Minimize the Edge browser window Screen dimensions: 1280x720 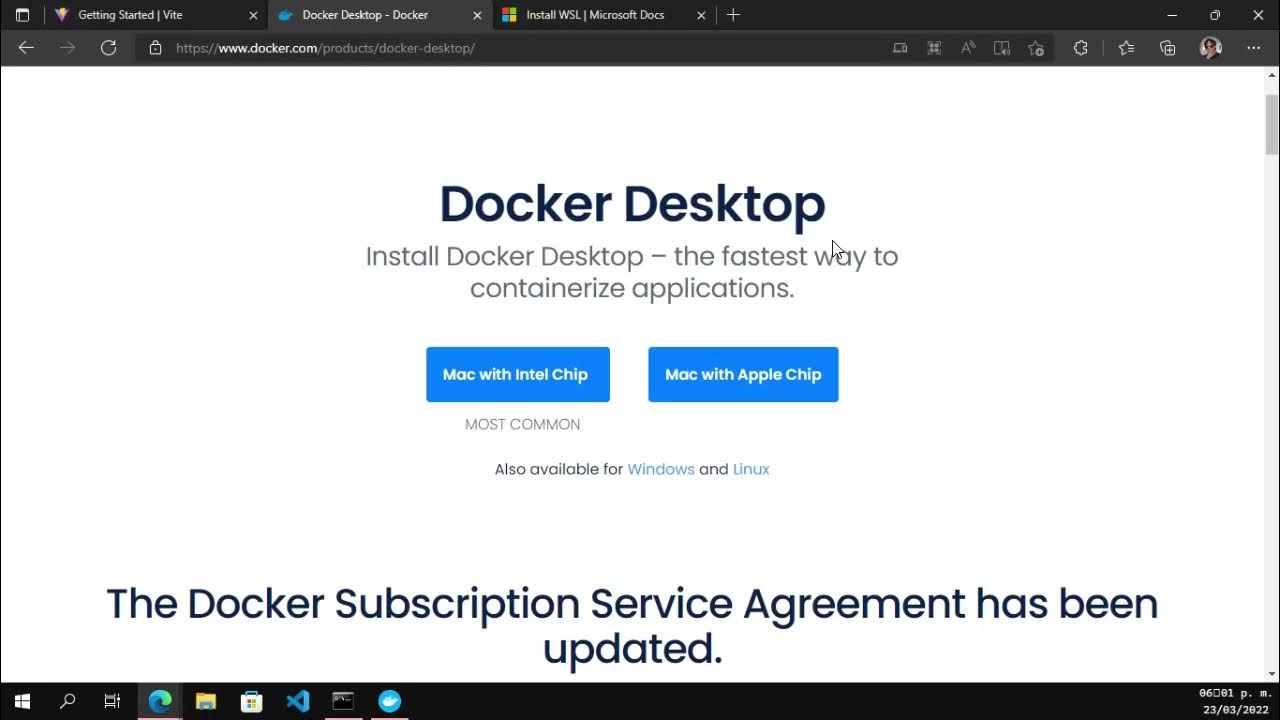point(1172,15)
